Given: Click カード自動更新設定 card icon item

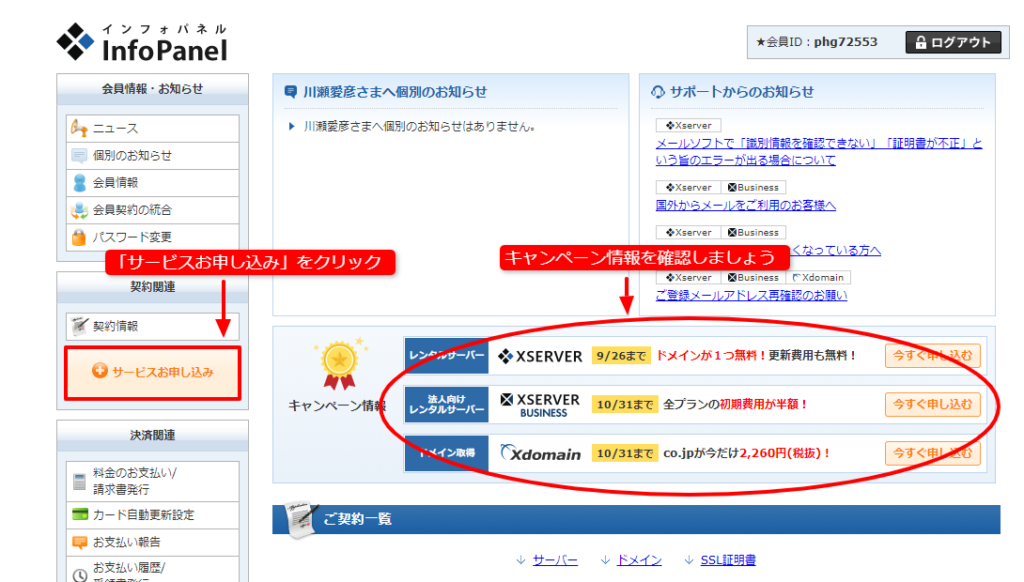Looking at the screenshot, I should [x=143, y=515].
